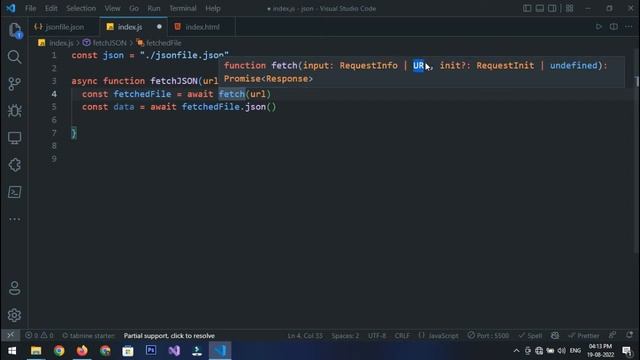
Task: Change the CRLF end of line sequence
Action: click(402, 336)
